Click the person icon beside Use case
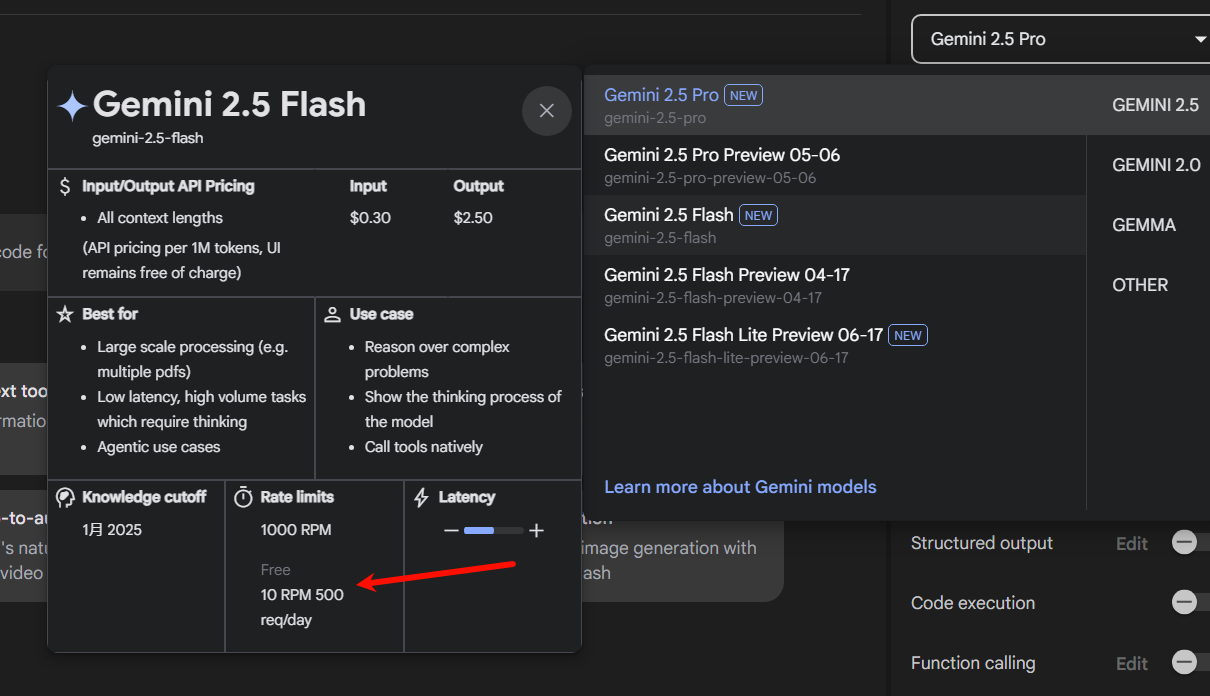 pos(333,314)
